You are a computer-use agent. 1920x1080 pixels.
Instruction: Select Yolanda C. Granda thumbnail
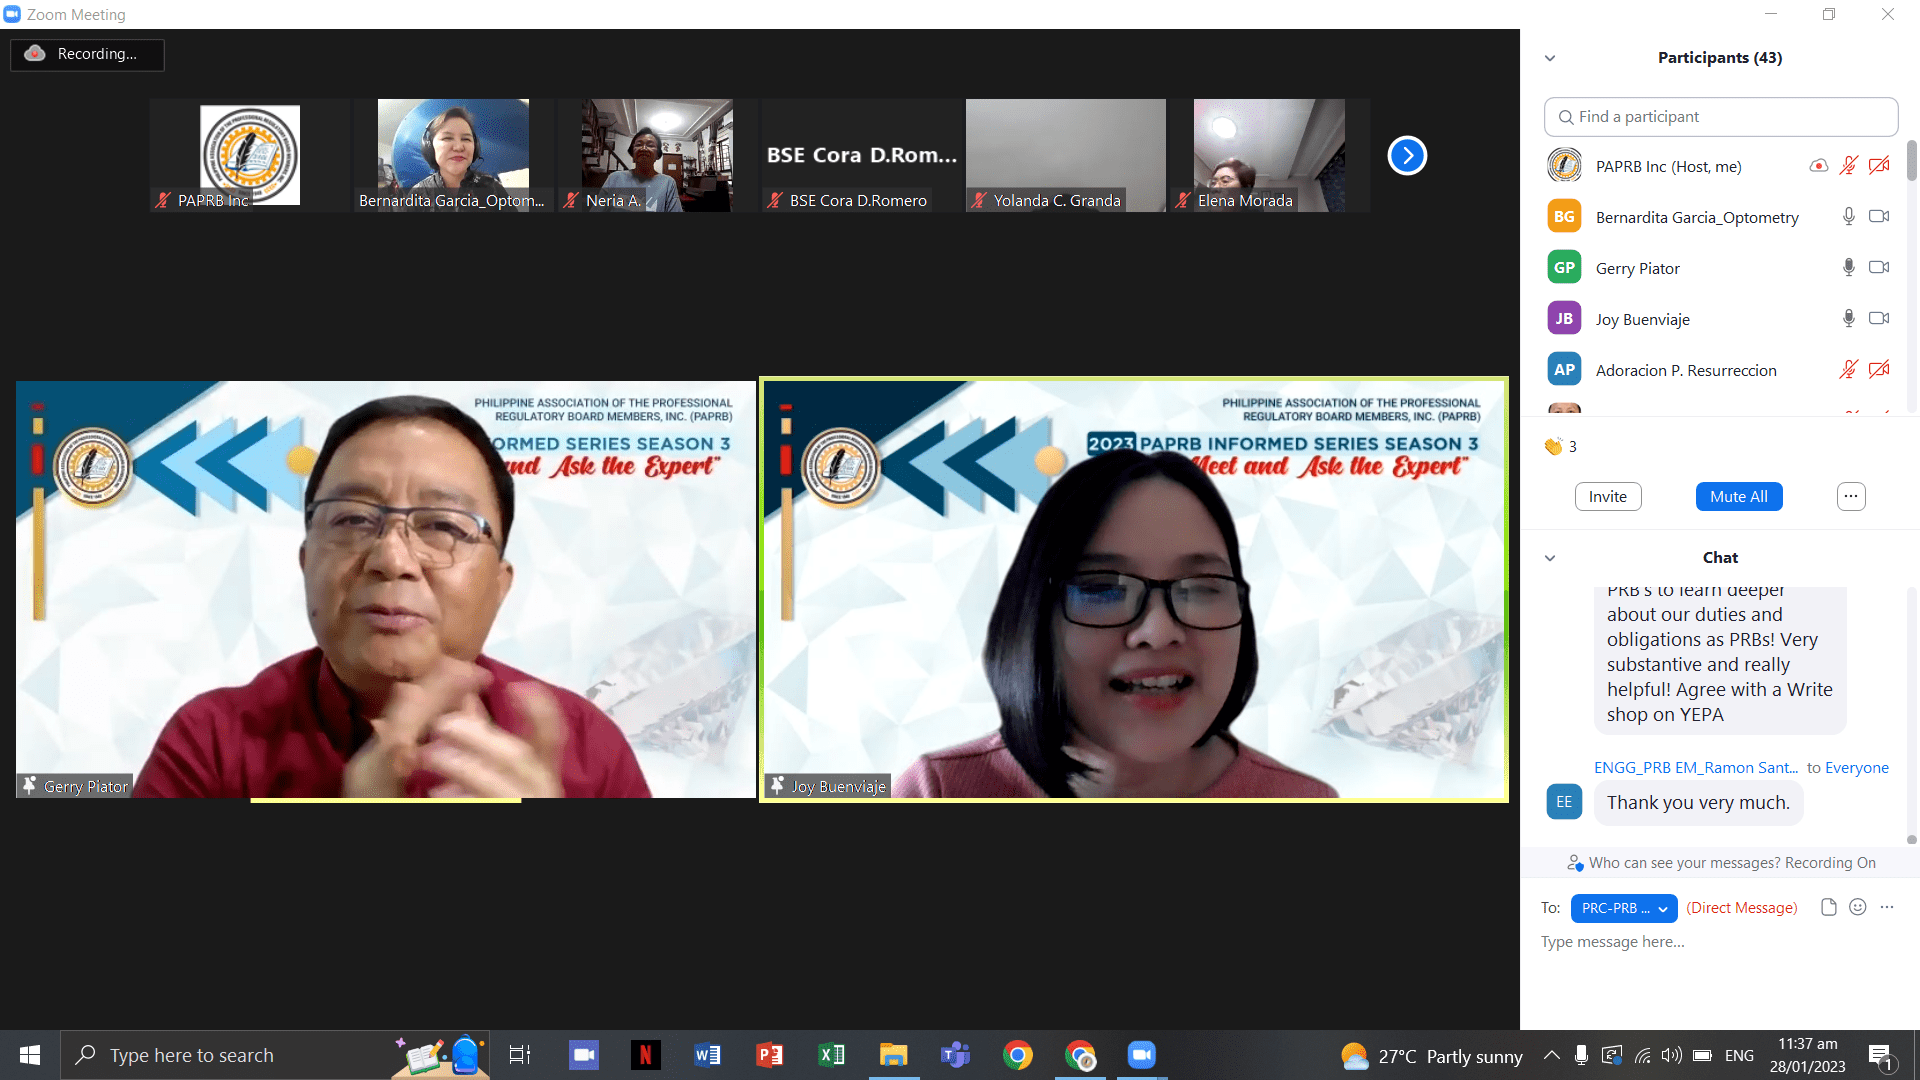pos(1065,155)
